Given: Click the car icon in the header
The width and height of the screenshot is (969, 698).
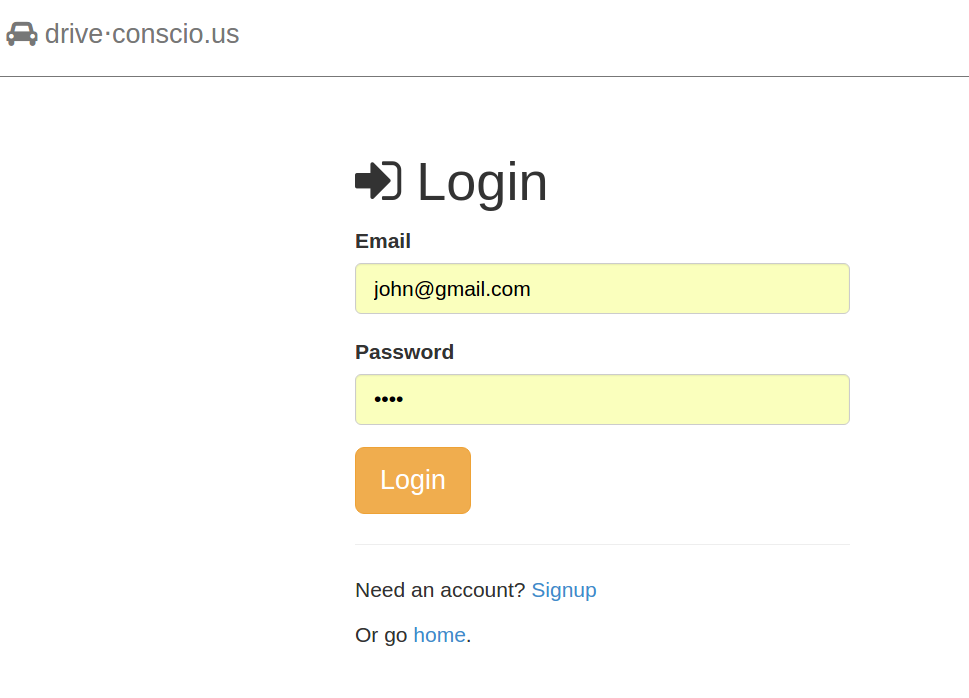Looking at the screenshot, I should 21,34.
